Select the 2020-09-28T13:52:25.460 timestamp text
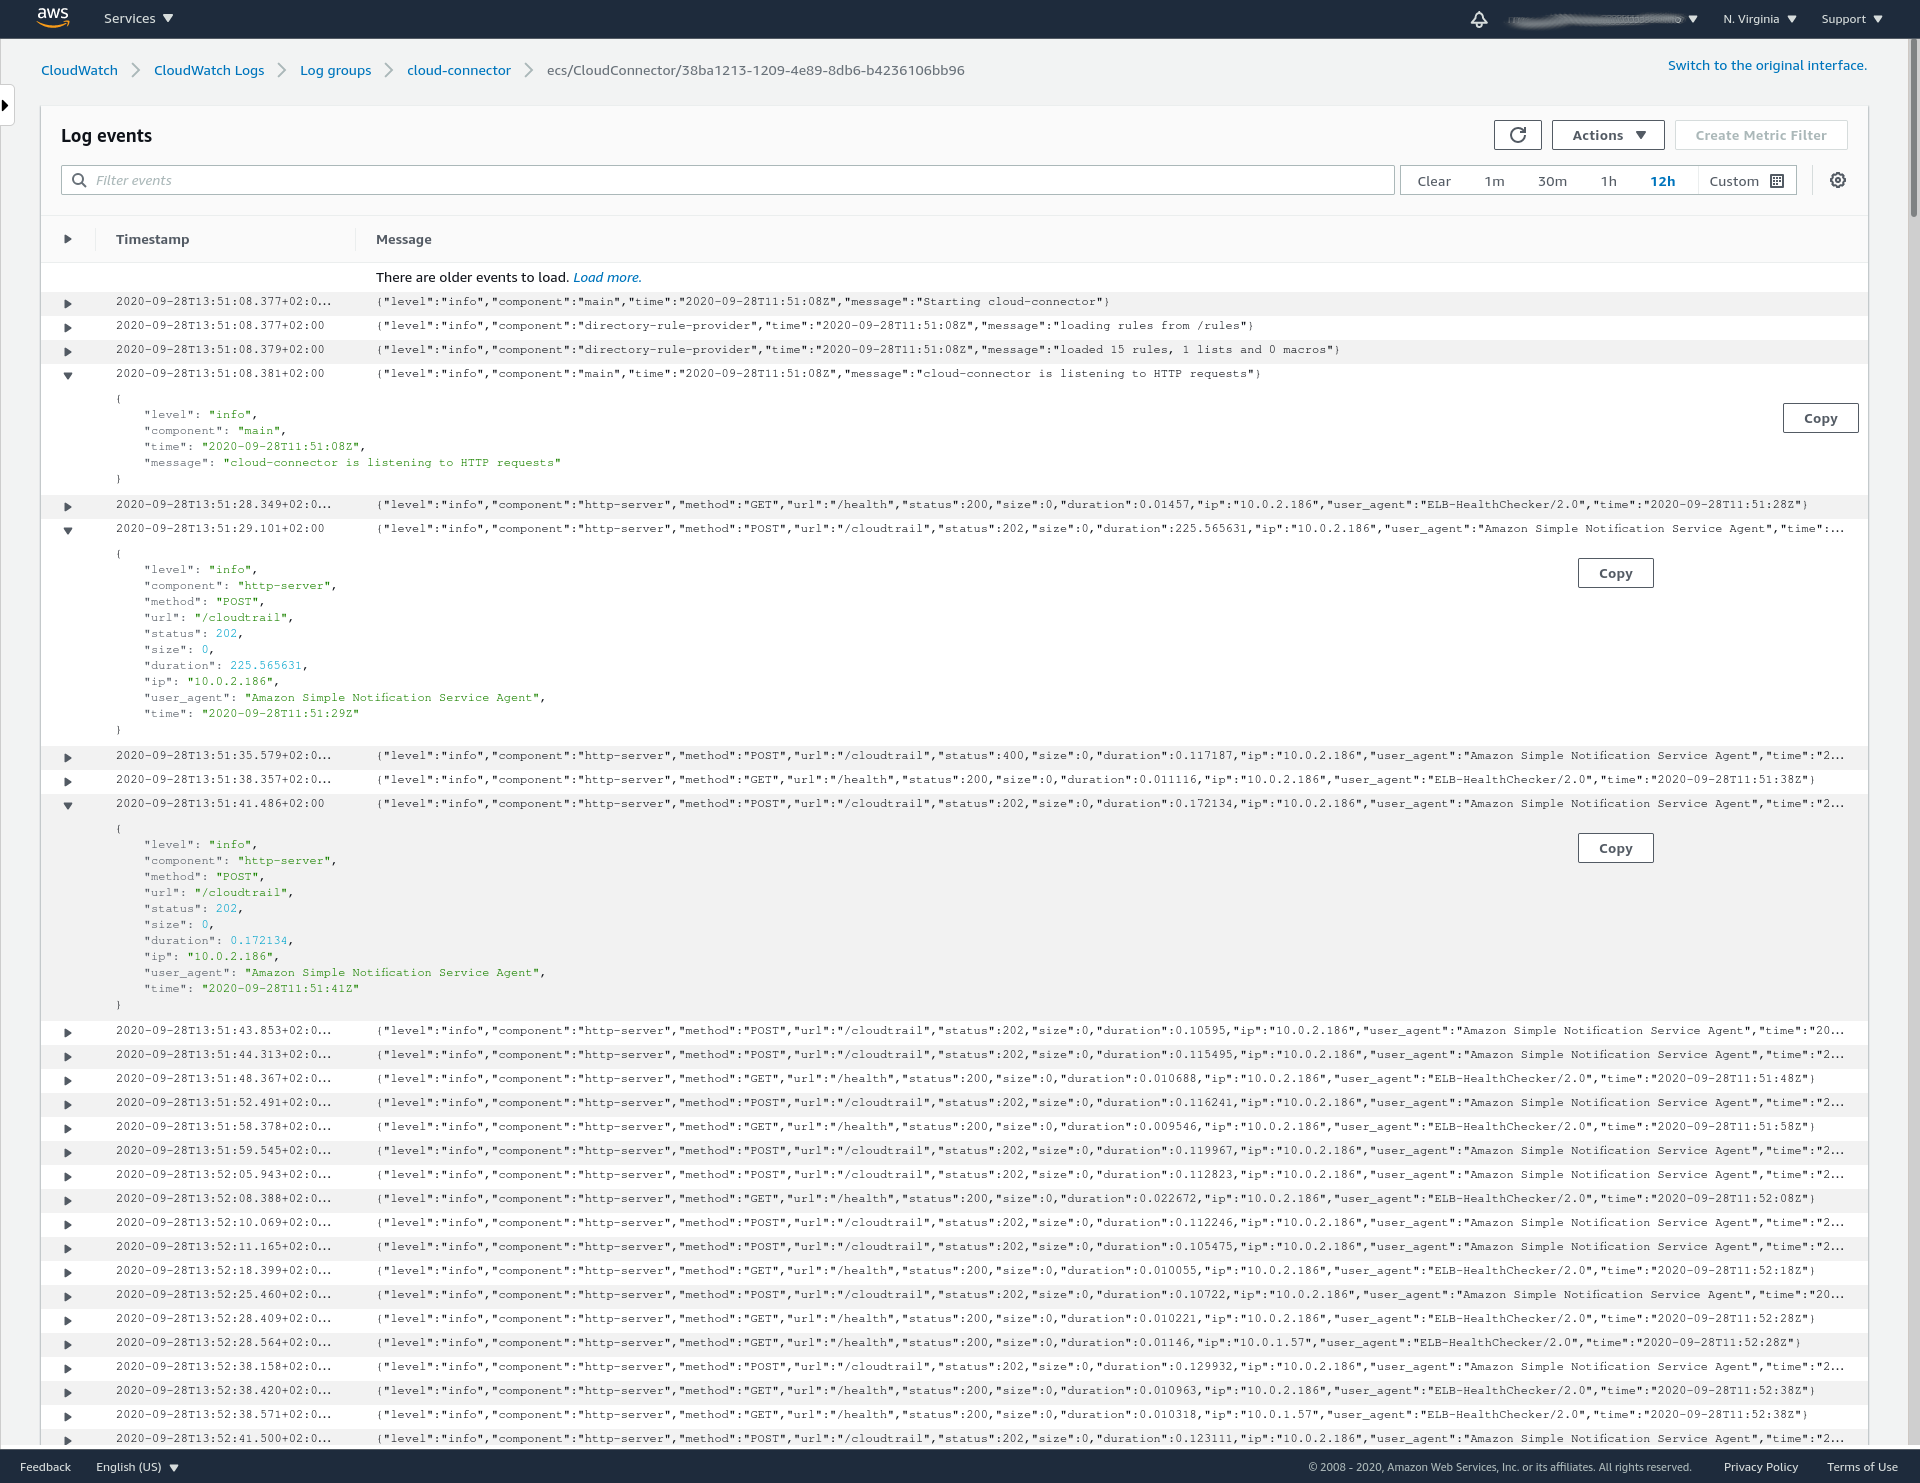1920x1483 pixels. [223, 1294]
